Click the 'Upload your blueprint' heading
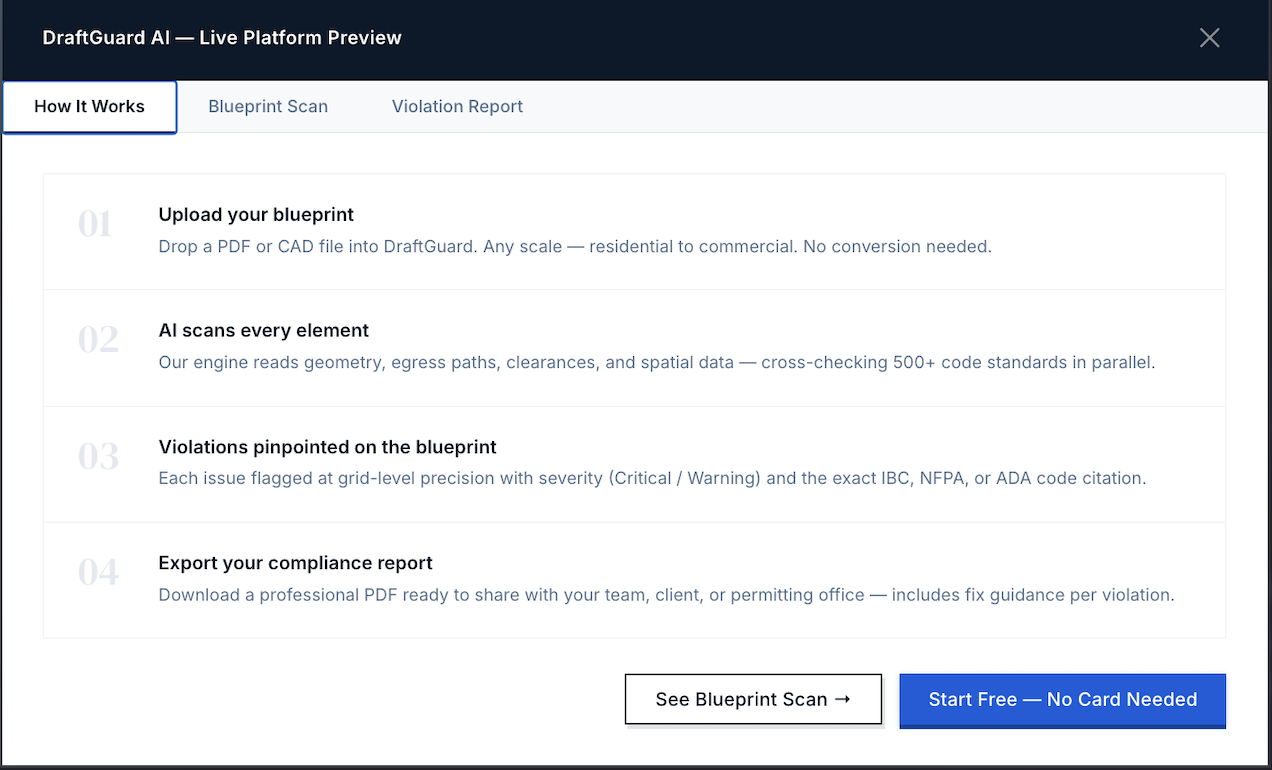The height and width of the screenshot is (770, 1272). (256, 215)
